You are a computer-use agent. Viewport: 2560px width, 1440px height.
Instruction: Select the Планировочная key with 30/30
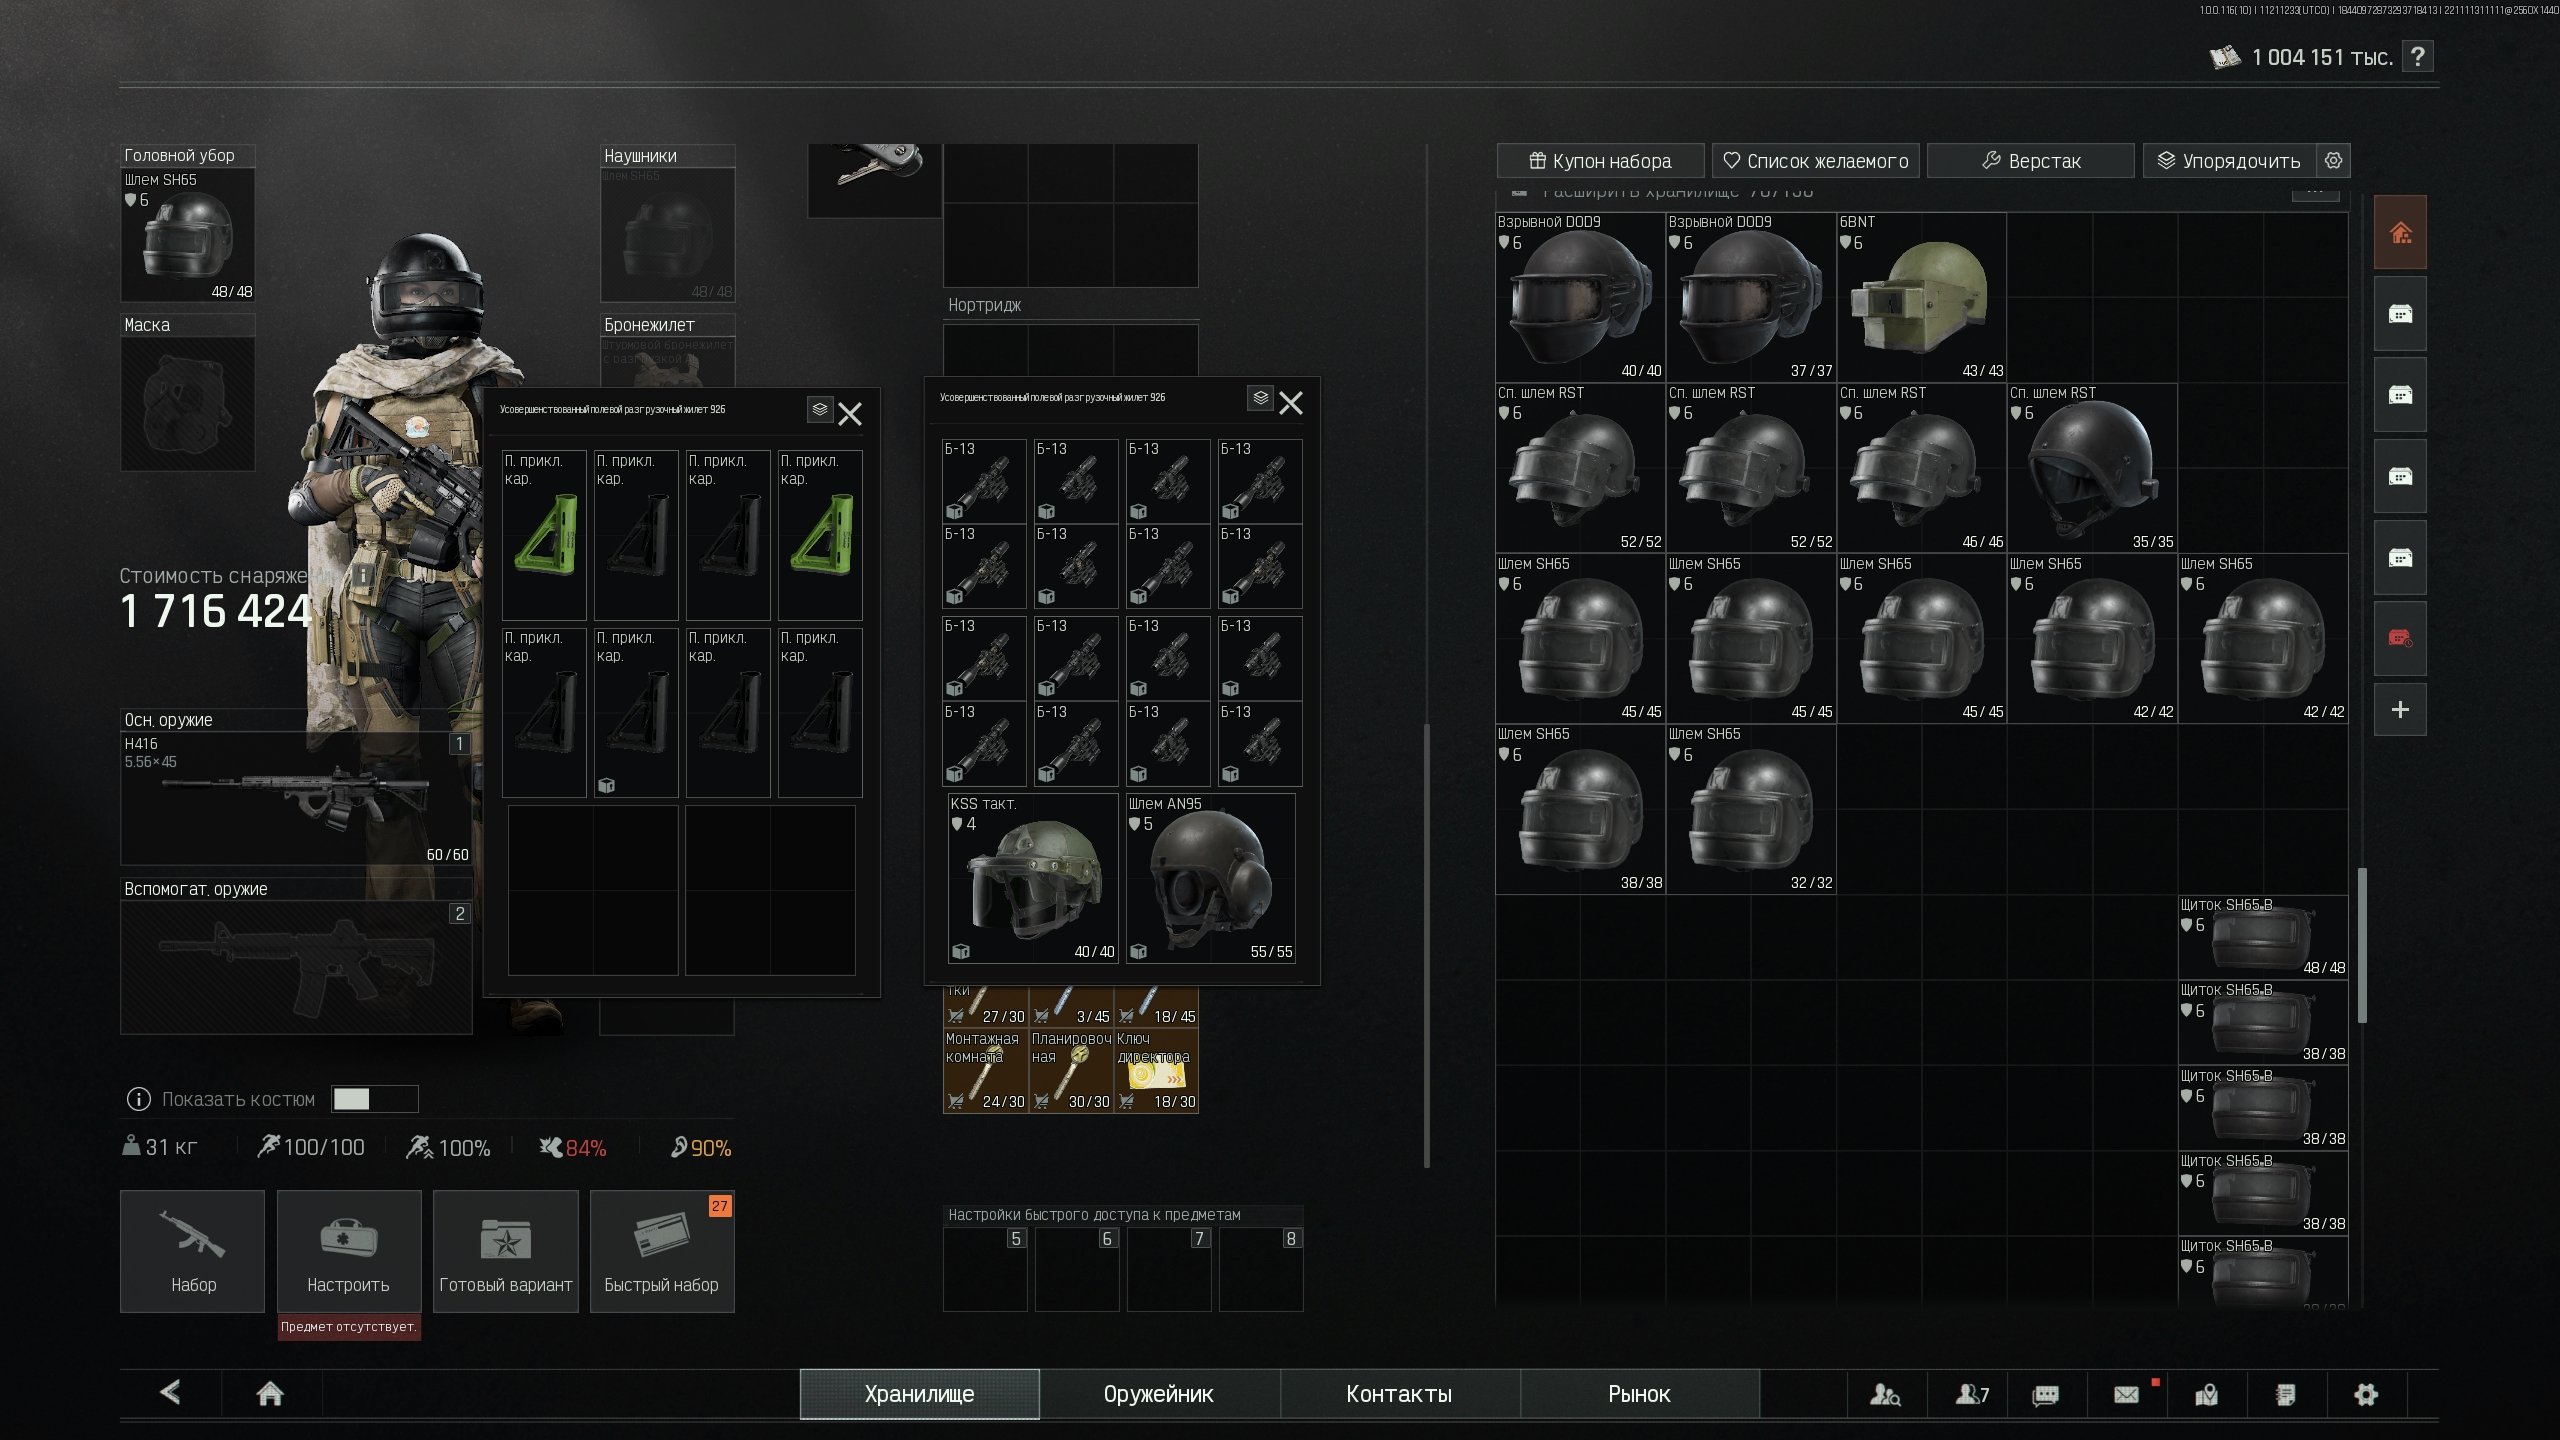coord(1071,1071)
